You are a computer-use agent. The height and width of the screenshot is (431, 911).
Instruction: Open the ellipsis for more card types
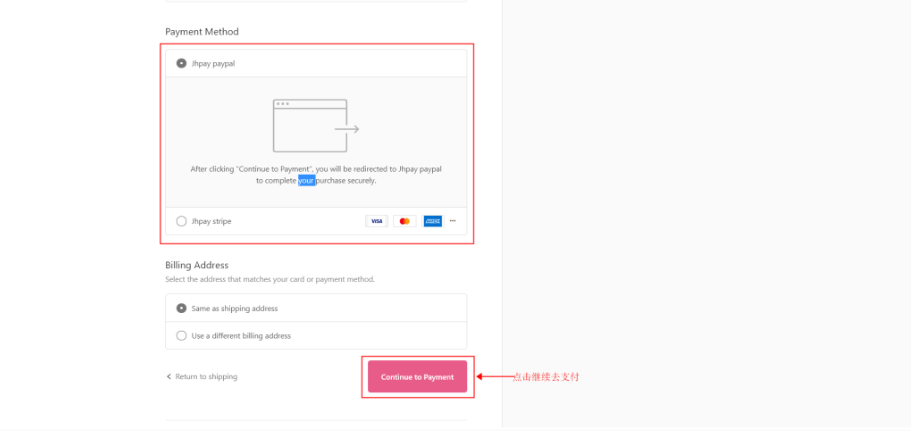453,221
